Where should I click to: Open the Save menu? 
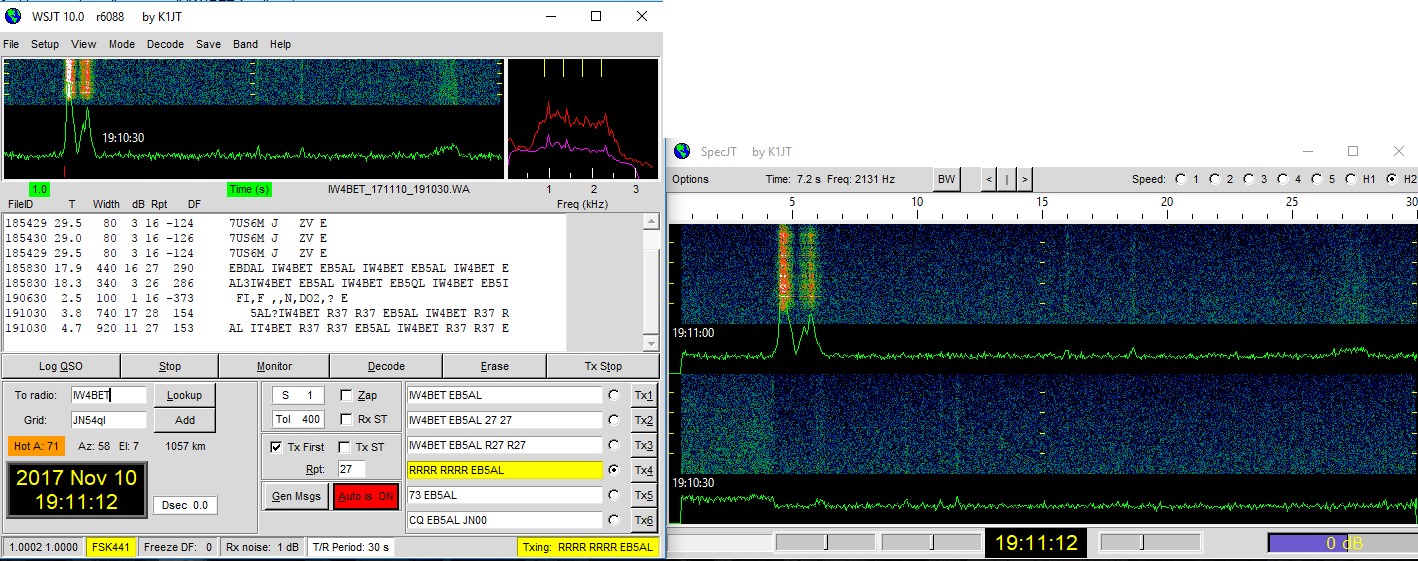[x=208, y=44]
